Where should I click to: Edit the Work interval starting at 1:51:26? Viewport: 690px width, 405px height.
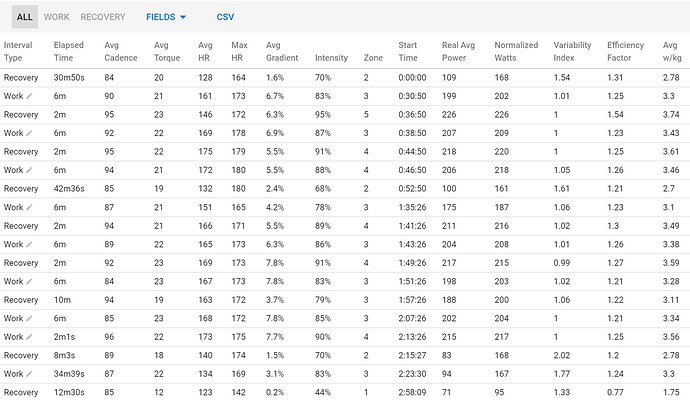[29, 281]
